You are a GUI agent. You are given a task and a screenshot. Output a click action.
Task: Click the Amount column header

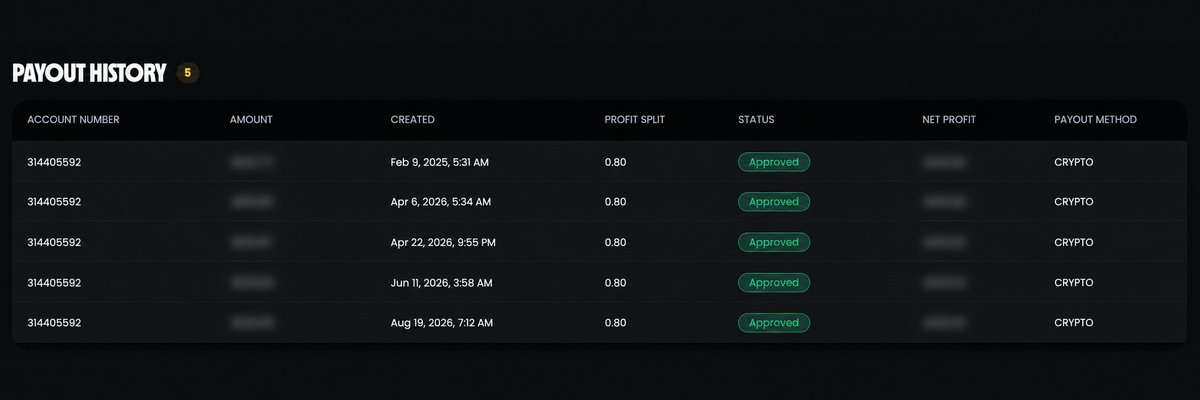pyautogui.click(x=251, y=120)
